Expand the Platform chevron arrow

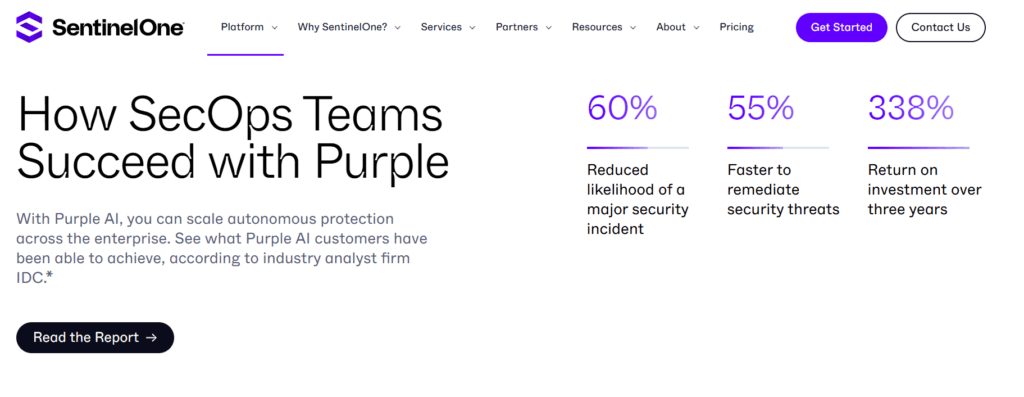[275, 28]
